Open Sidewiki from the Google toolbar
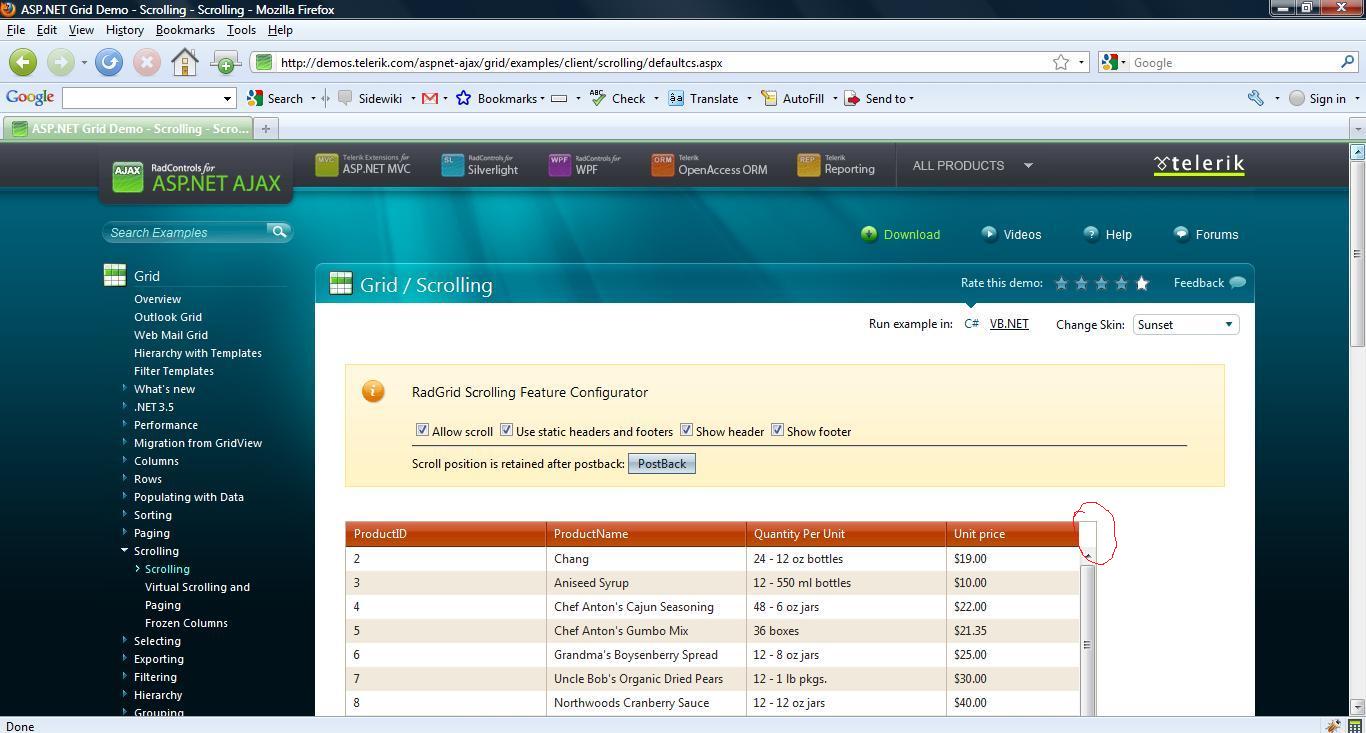 pyautogui.click(x=370, y=98)
